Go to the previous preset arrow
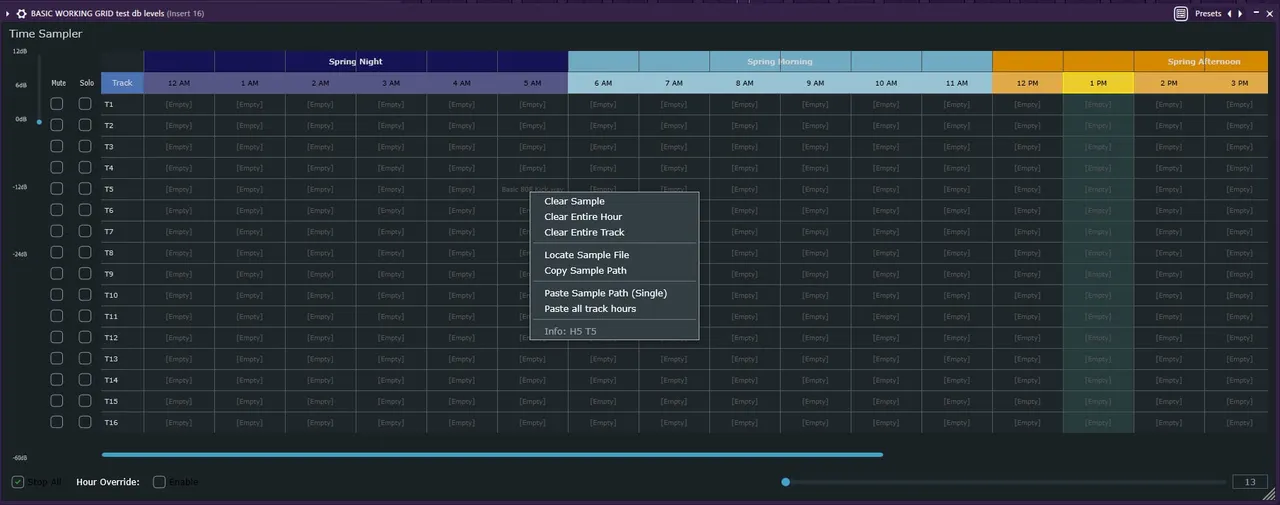Image resolution: width=1280 pixels, height=505 pixels. [1230, 14]
